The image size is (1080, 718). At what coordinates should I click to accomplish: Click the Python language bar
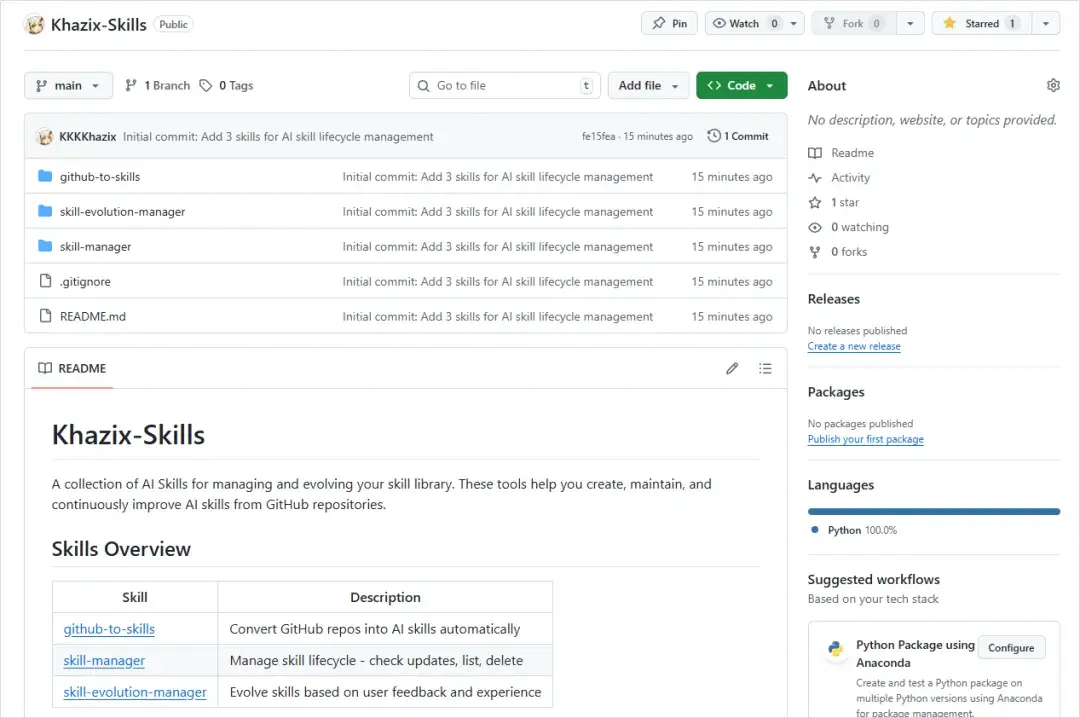click(x=933, y=511)
